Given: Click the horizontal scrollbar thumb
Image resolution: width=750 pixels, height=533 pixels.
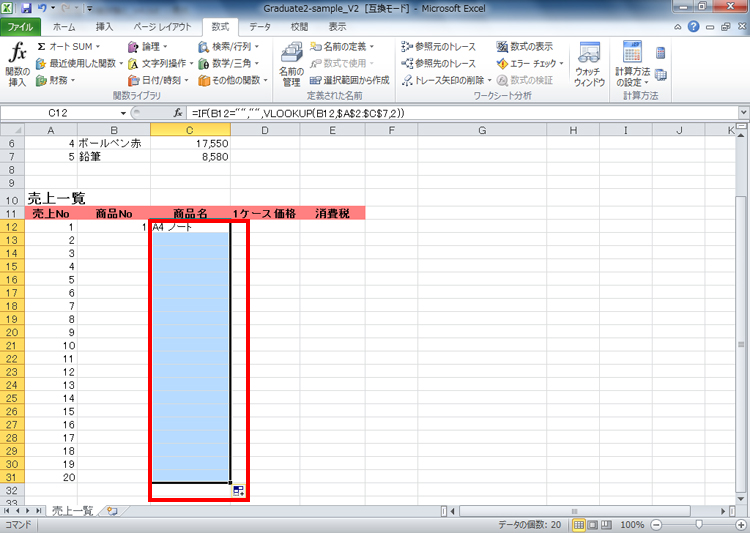Looking at the screenshot, I should [574, 511].
